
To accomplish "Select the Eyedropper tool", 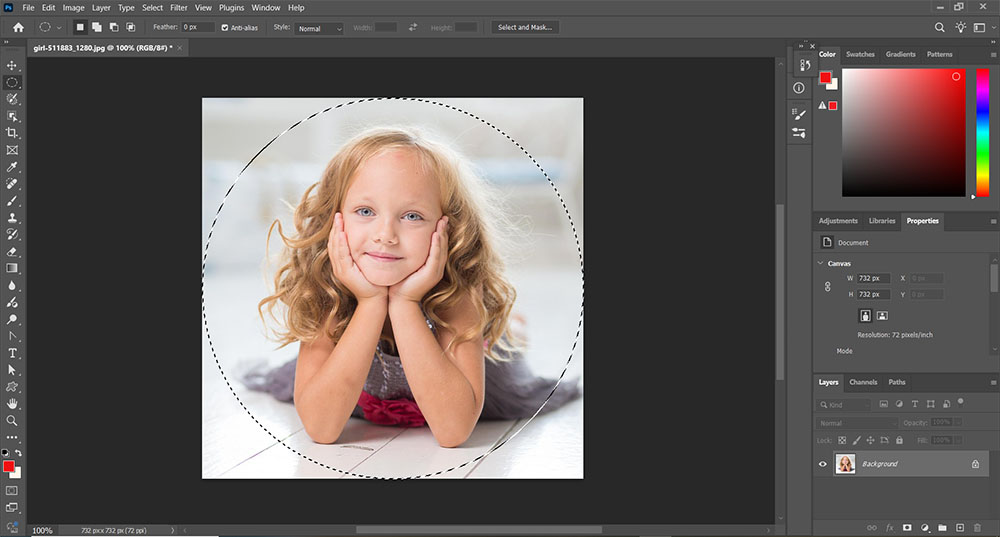I will (x=12, y=167).
